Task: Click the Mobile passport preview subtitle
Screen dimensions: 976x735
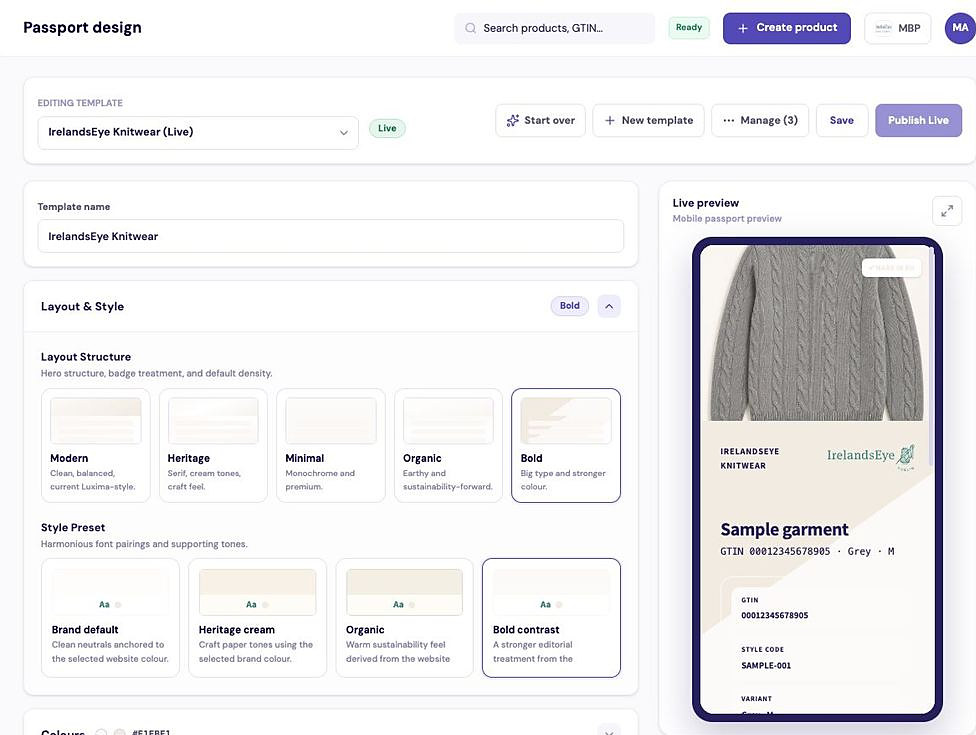Action: [x=726, y=218]
